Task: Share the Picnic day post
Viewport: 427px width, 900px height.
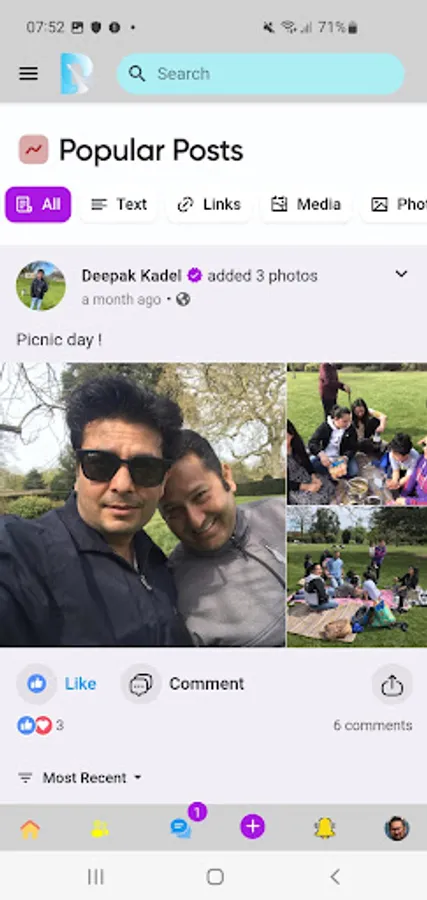Action: point(392,685)
